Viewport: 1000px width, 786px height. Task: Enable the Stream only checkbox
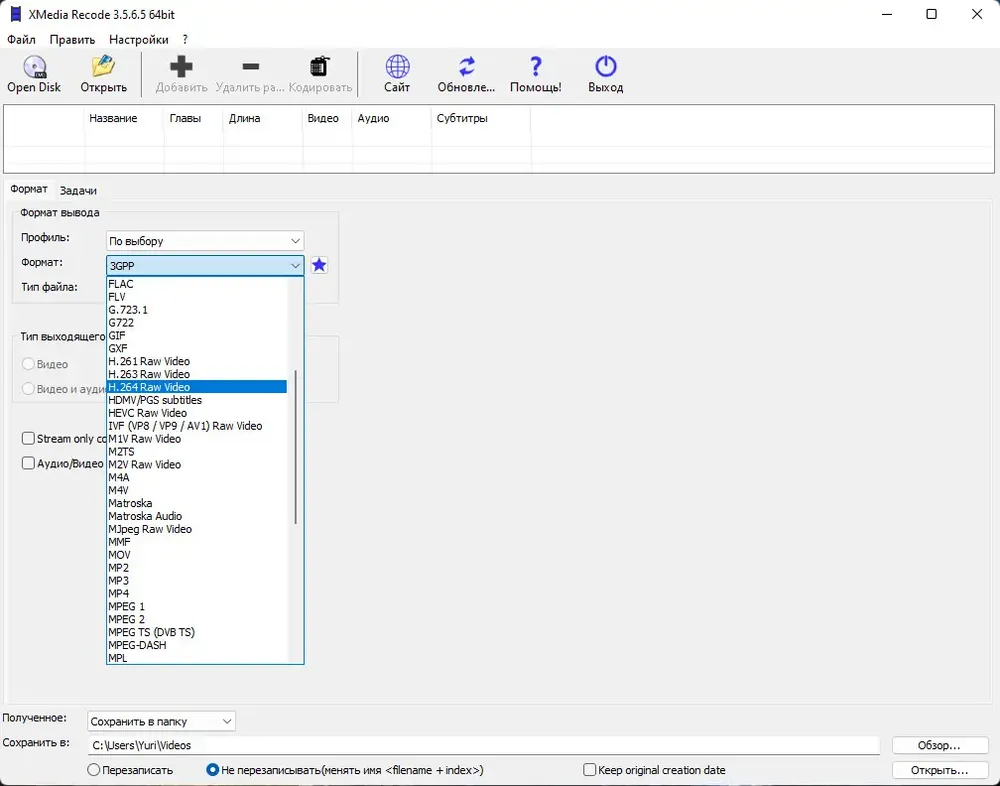(x=28, y=438)
